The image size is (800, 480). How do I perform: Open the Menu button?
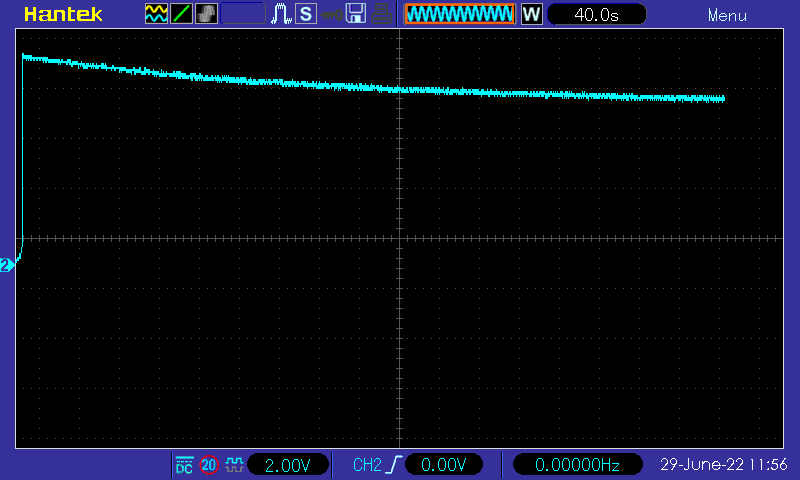(727, 16)
